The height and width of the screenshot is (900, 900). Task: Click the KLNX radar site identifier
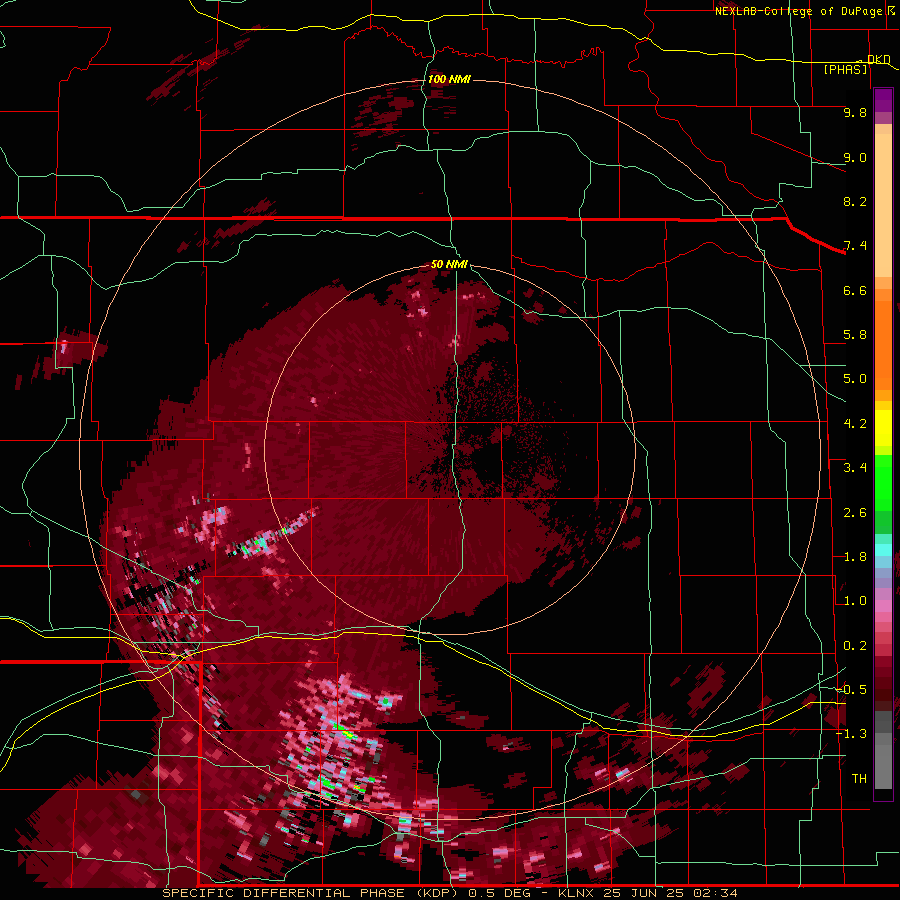(576, 893)
